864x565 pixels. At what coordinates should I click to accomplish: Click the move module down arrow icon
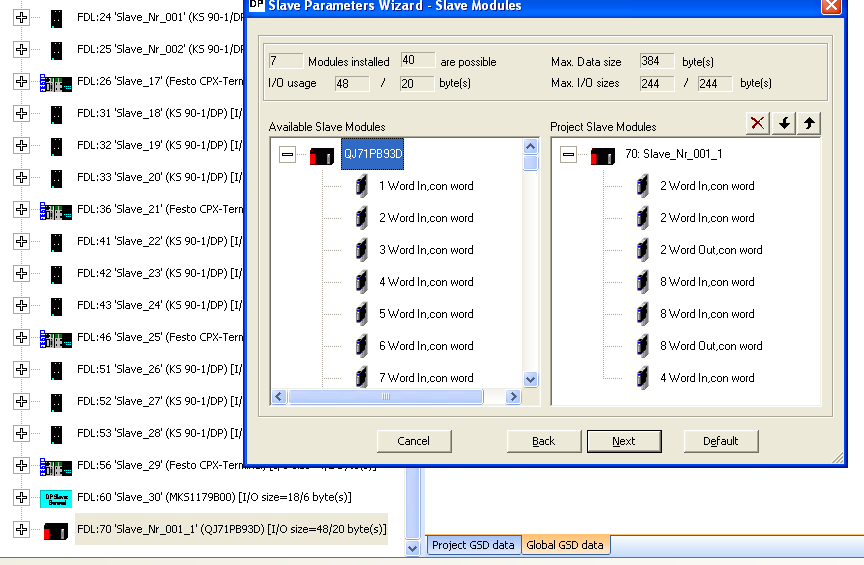(x=784, y=123)
